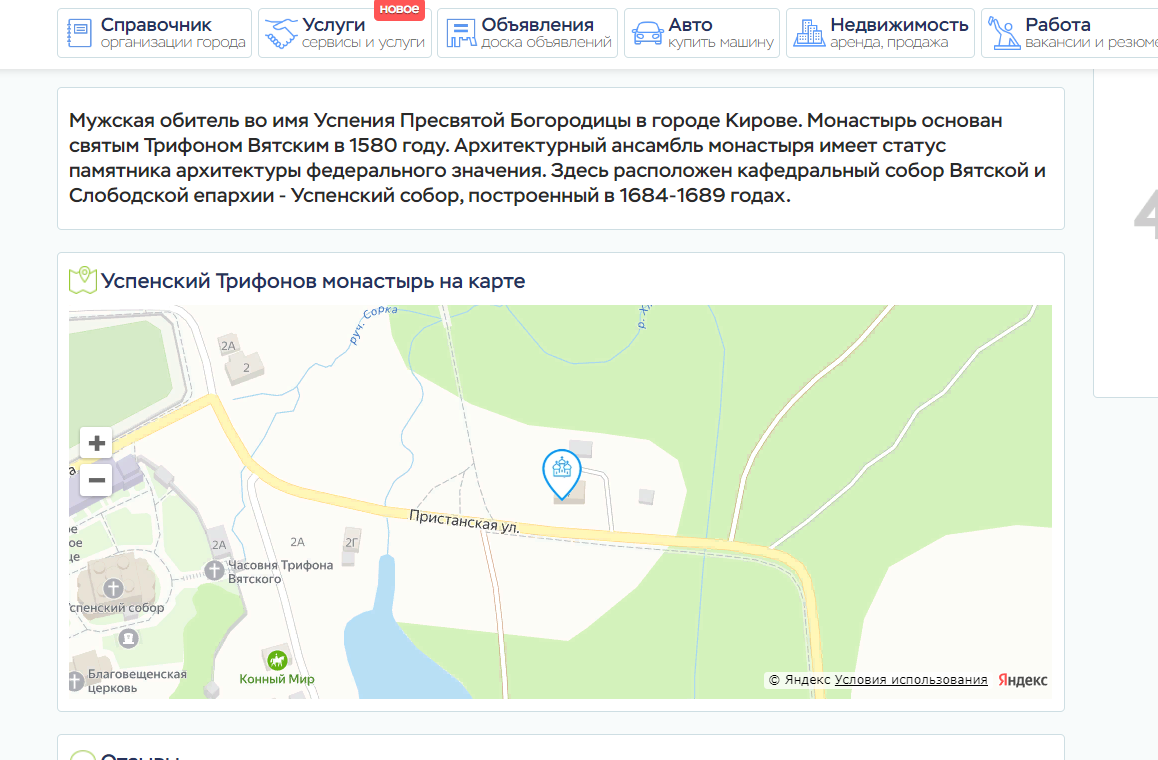Click the Яндекс logo on the map
Image resolution: width=1158 pixels, height=760 pixels.
point(1022,680)
